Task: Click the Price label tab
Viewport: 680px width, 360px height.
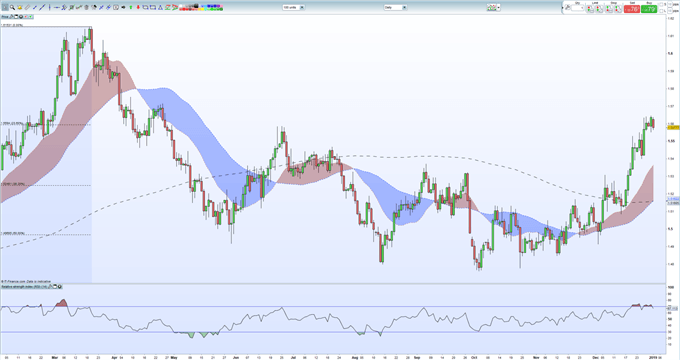Action: pos(5,16)
